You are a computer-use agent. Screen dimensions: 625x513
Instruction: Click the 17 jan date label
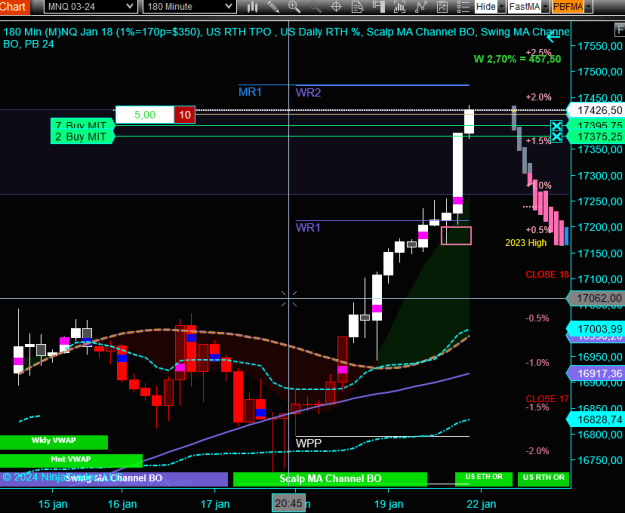coord(215,504)
